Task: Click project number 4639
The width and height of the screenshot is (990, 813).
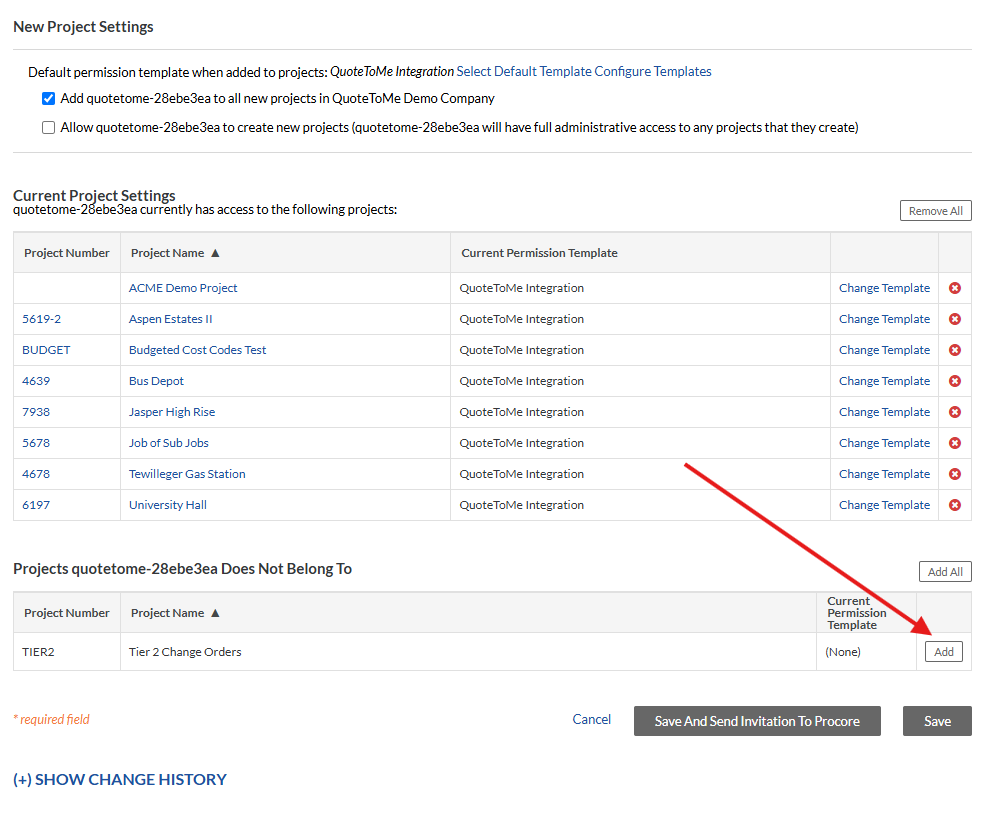Action: click(36, 381)
